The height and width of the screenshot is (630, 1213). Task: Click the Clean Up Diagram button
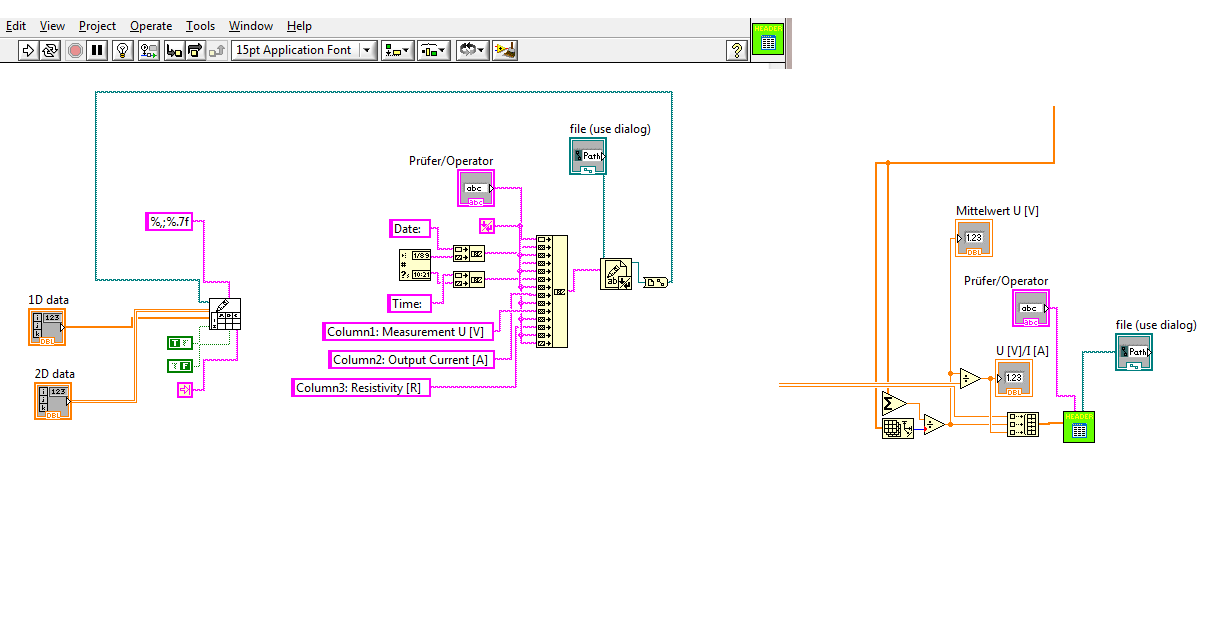(505, 50)
